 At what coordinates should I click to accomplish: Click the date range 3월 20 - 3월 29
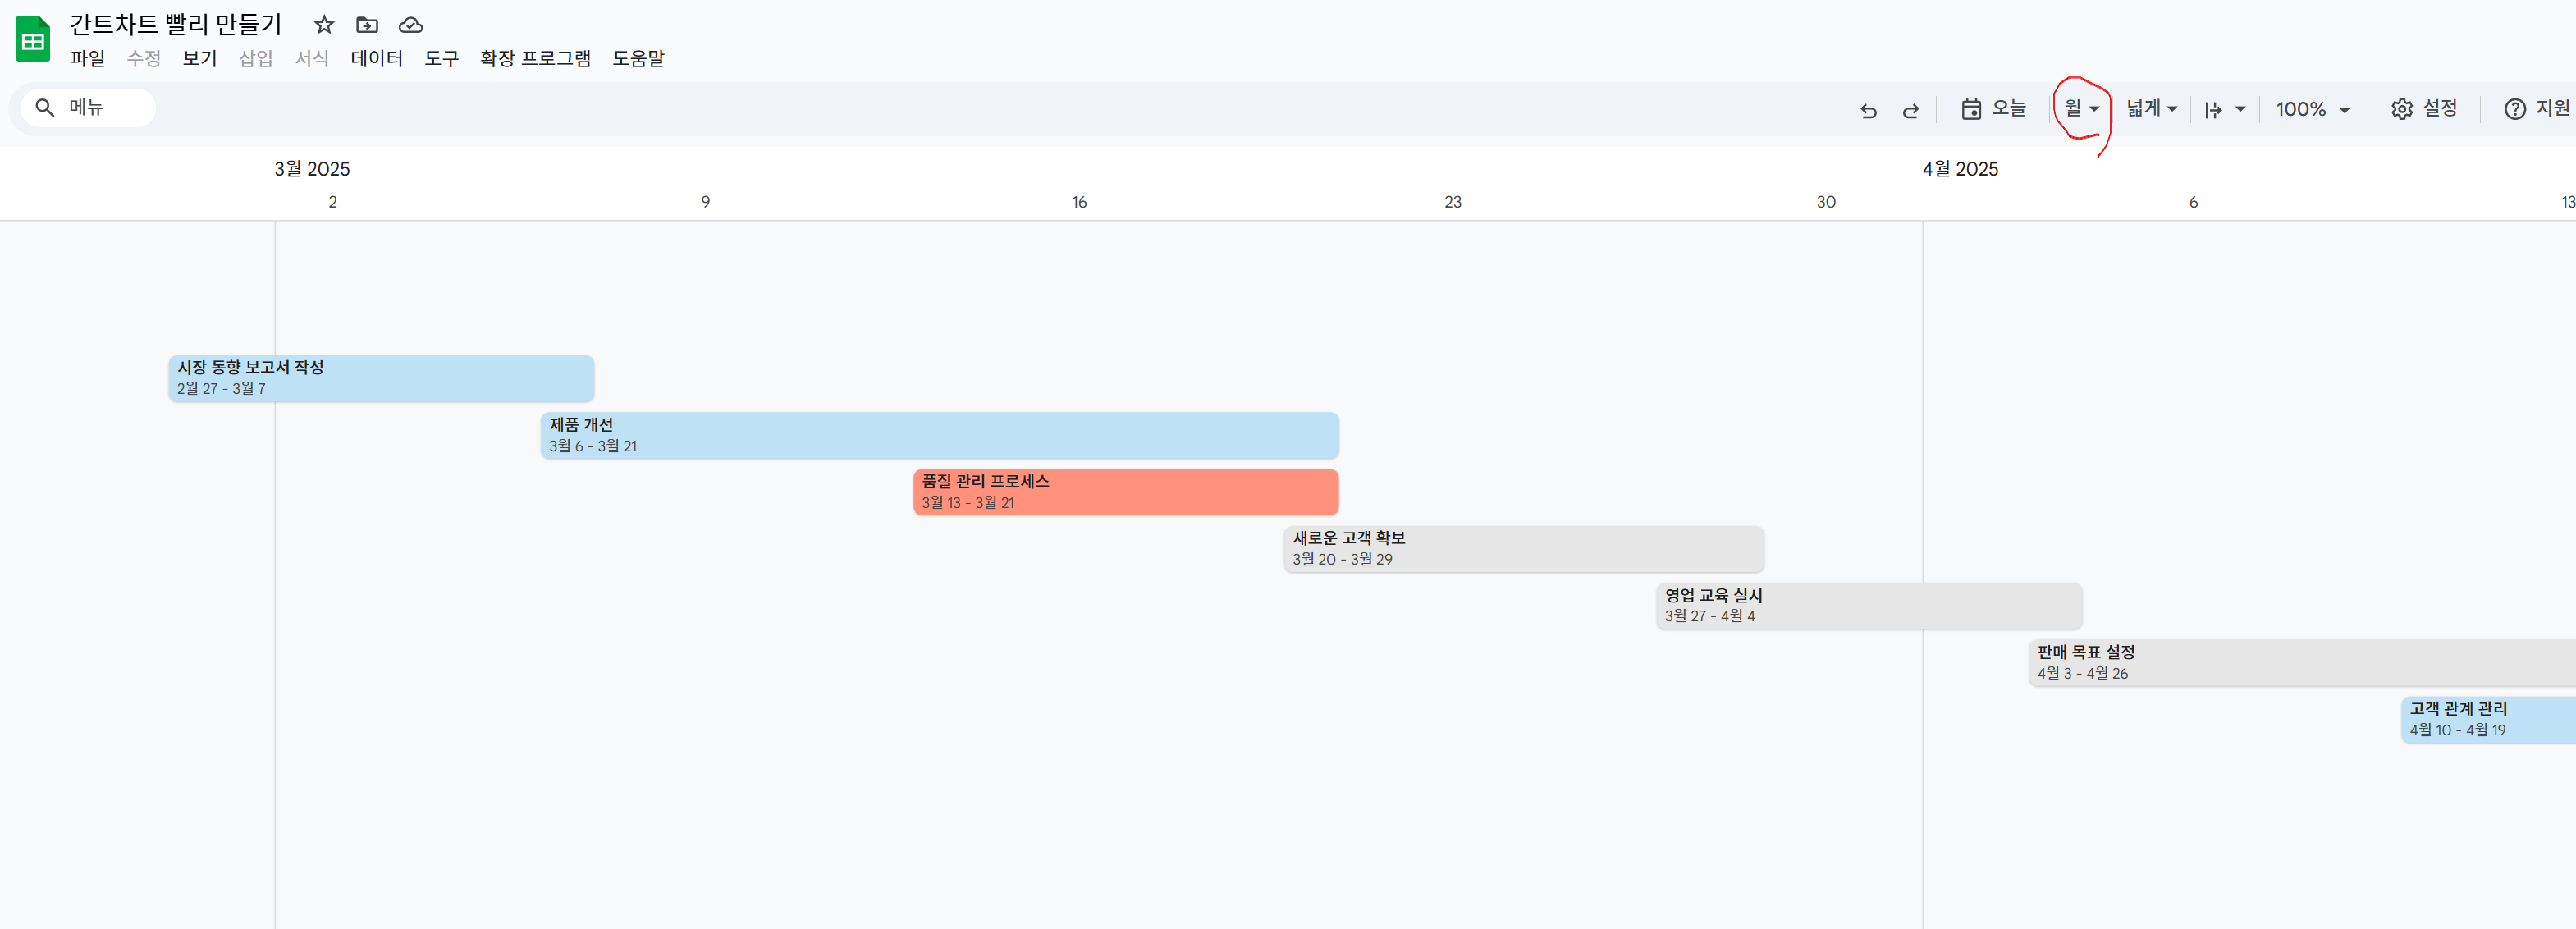pyautogui.click(x=1342, y=559)
